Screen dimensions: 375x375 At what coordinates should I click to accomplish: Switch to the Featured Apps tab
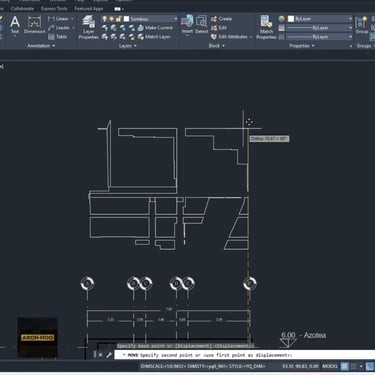click(89, 9)
